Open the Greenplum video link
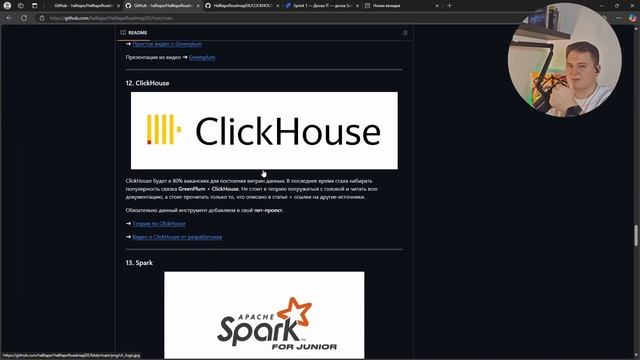The height and width of the screenshot is (360, 640). click(x=167, y=44)
